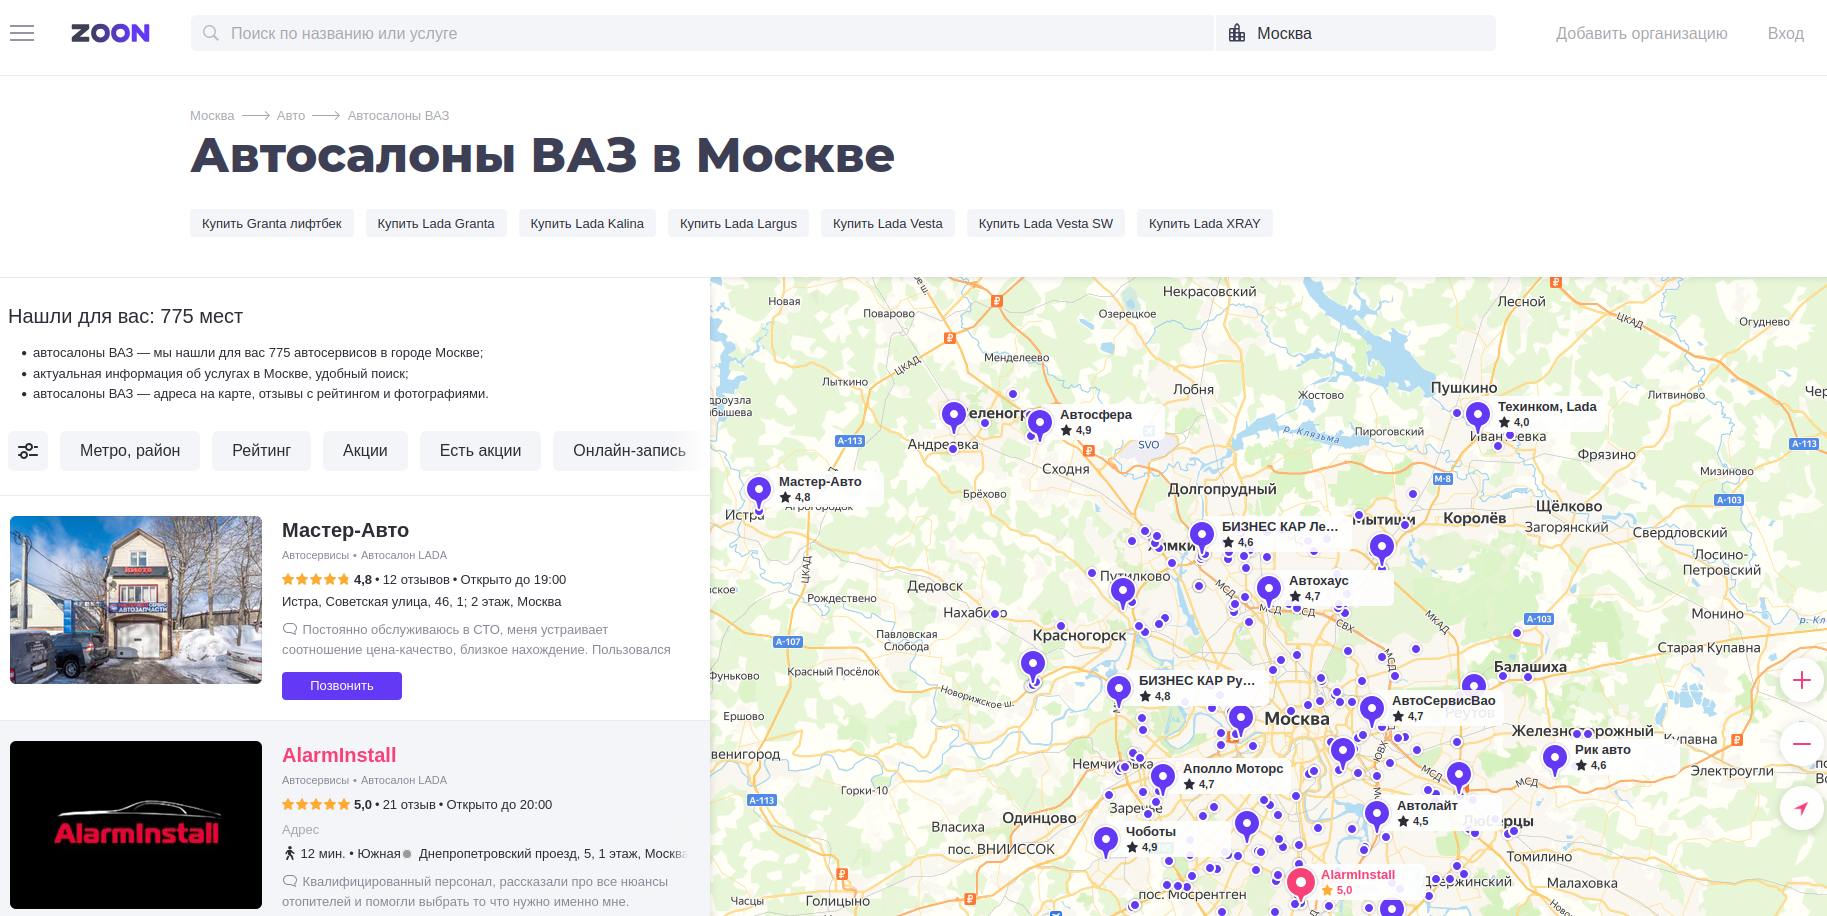Click the Вход login link
The height and width of the screenshot is (916, 1827).
(x=1785, y=33)
